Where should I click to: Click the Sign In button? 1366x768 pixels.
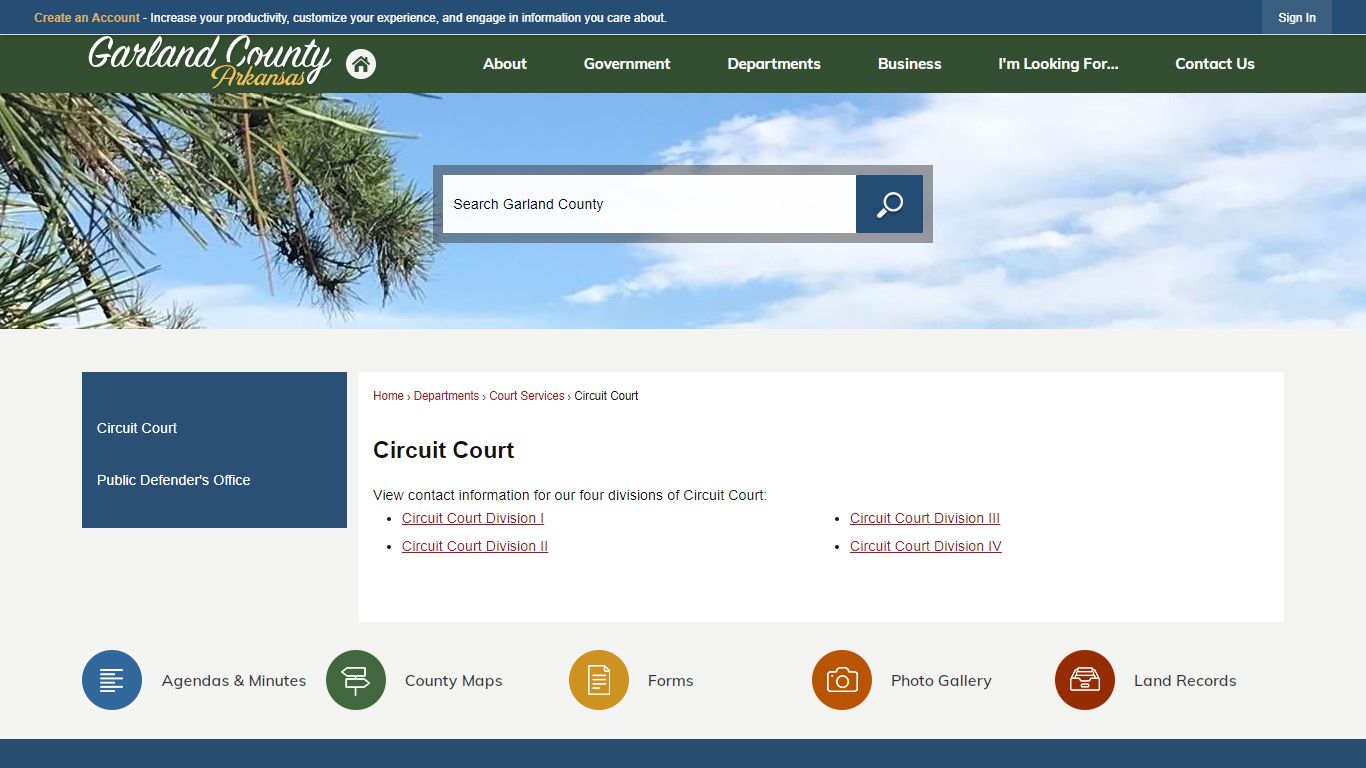(1297, 17)
